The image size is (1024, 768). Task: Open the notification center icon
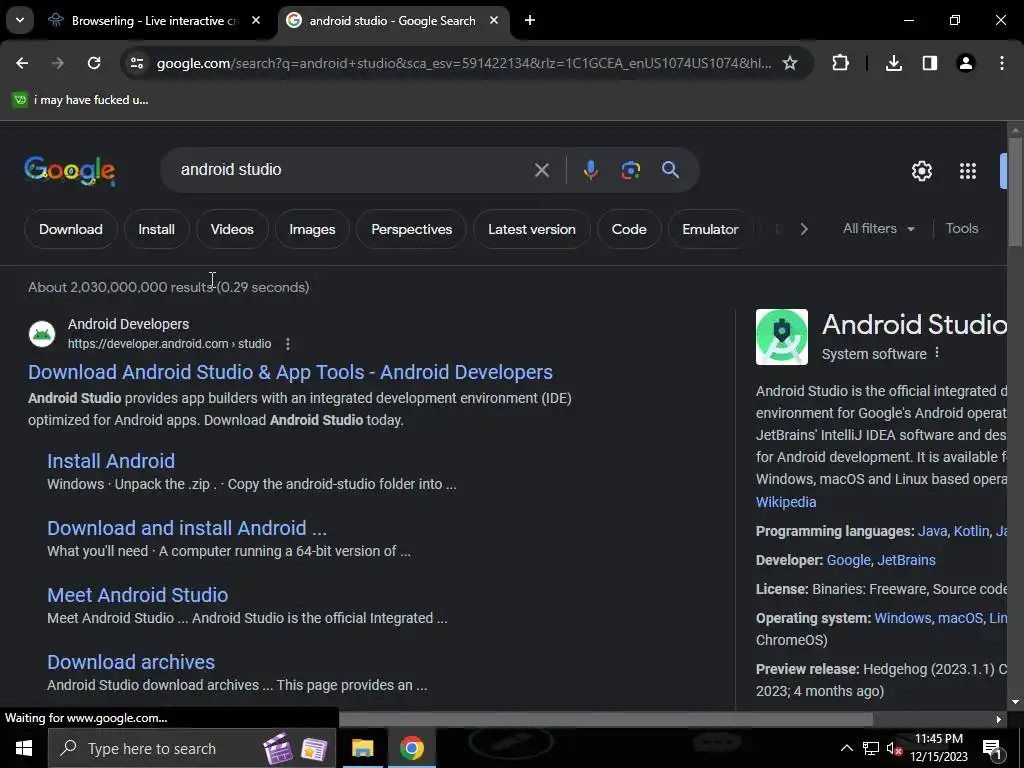(x=993, y=749)
